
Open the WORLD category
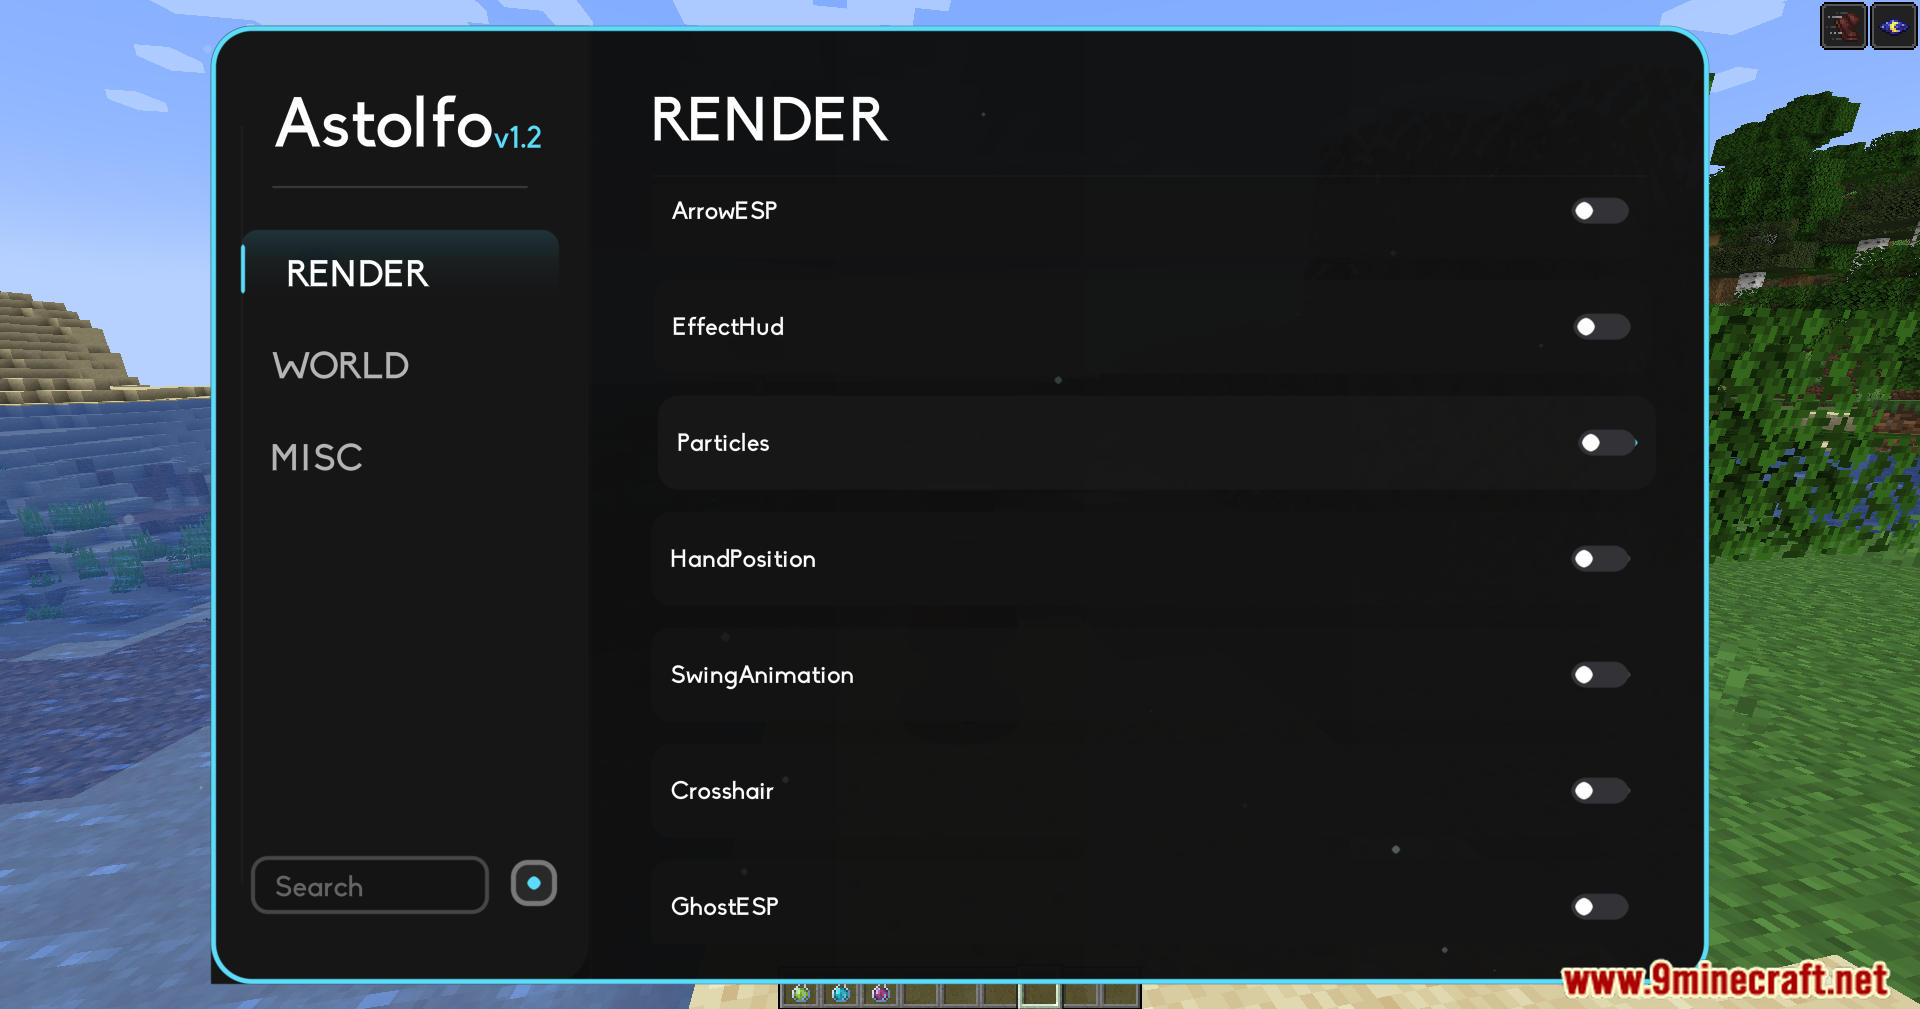(x=341, y=366)
